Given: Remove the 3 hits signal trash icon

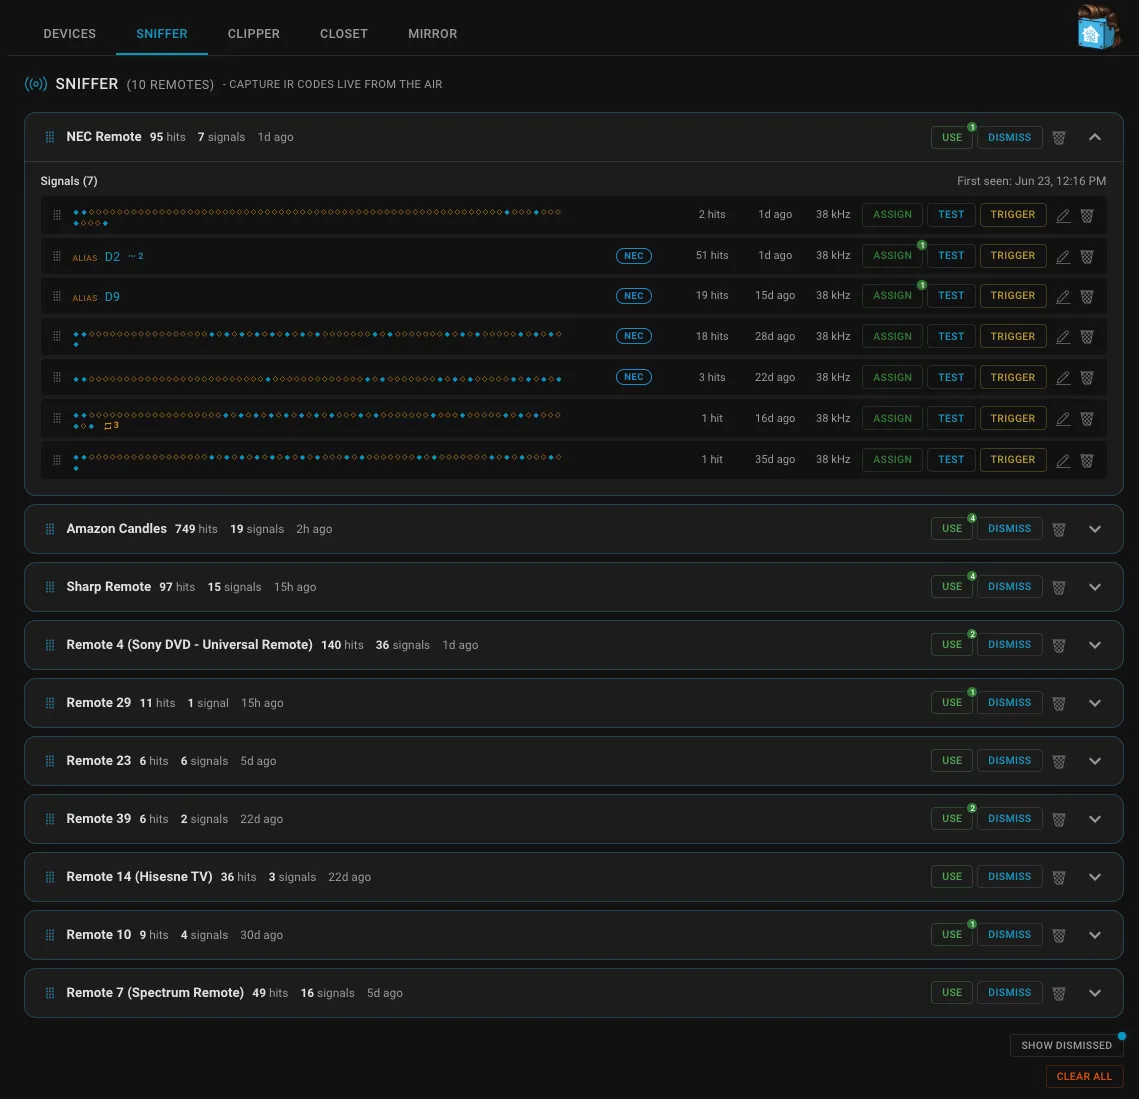Looking at the screenshot, I should 1087,378.
